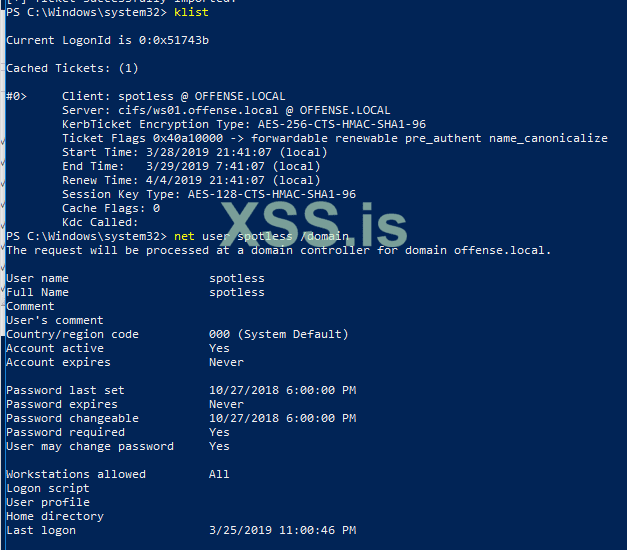Click the Password last set date
This screenshot has width=627, height=550.
pyautogui.click(x=282, y=390)
